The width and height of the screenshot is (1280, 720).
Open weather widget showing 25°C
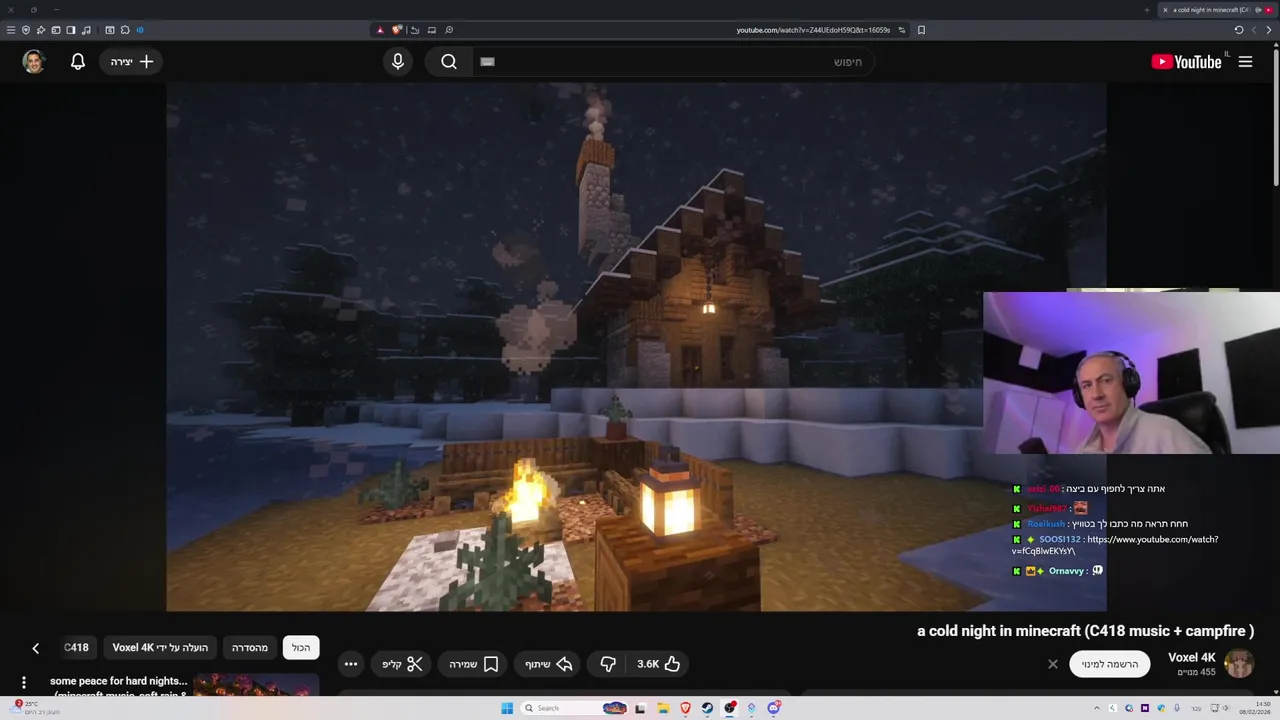[x=37, y=707]
